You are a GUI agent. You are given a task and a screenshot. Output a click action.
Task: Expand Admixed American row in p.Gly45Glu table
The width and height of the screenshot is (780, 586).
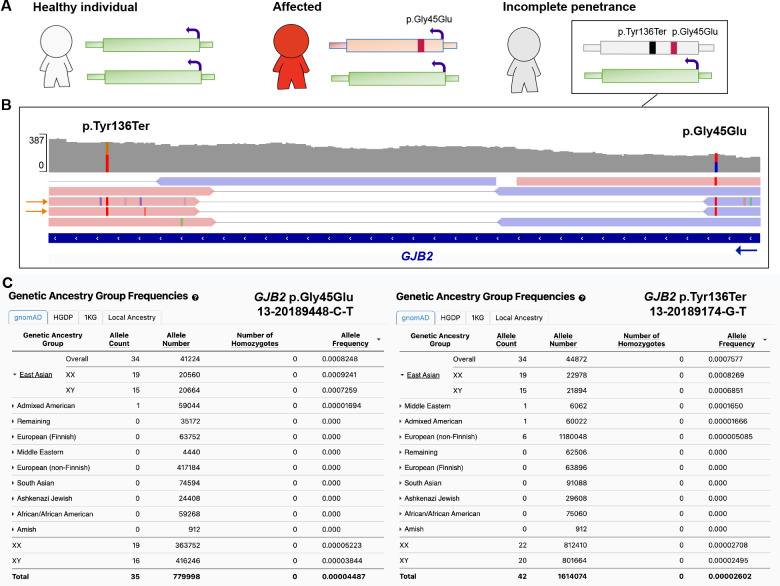tap(13, 407)
